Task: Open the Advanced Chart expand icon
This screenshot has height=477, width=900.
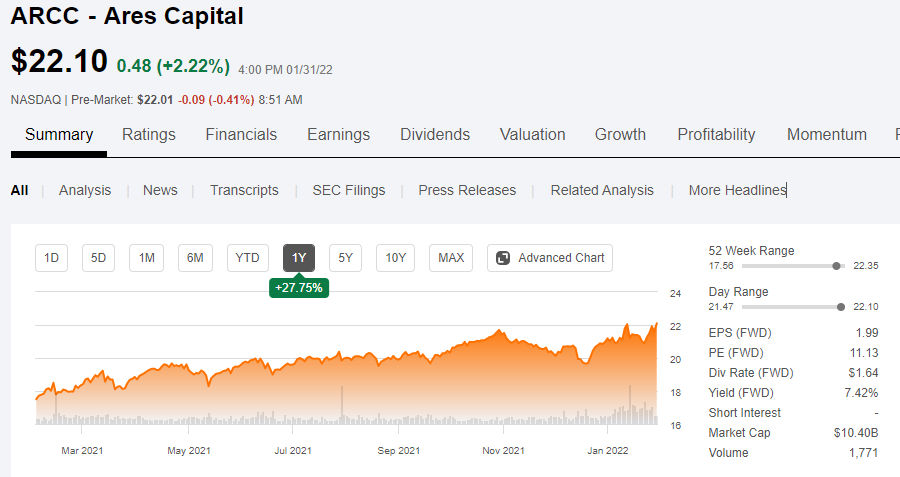Action: pyautogui.click(x=503, y=258)
